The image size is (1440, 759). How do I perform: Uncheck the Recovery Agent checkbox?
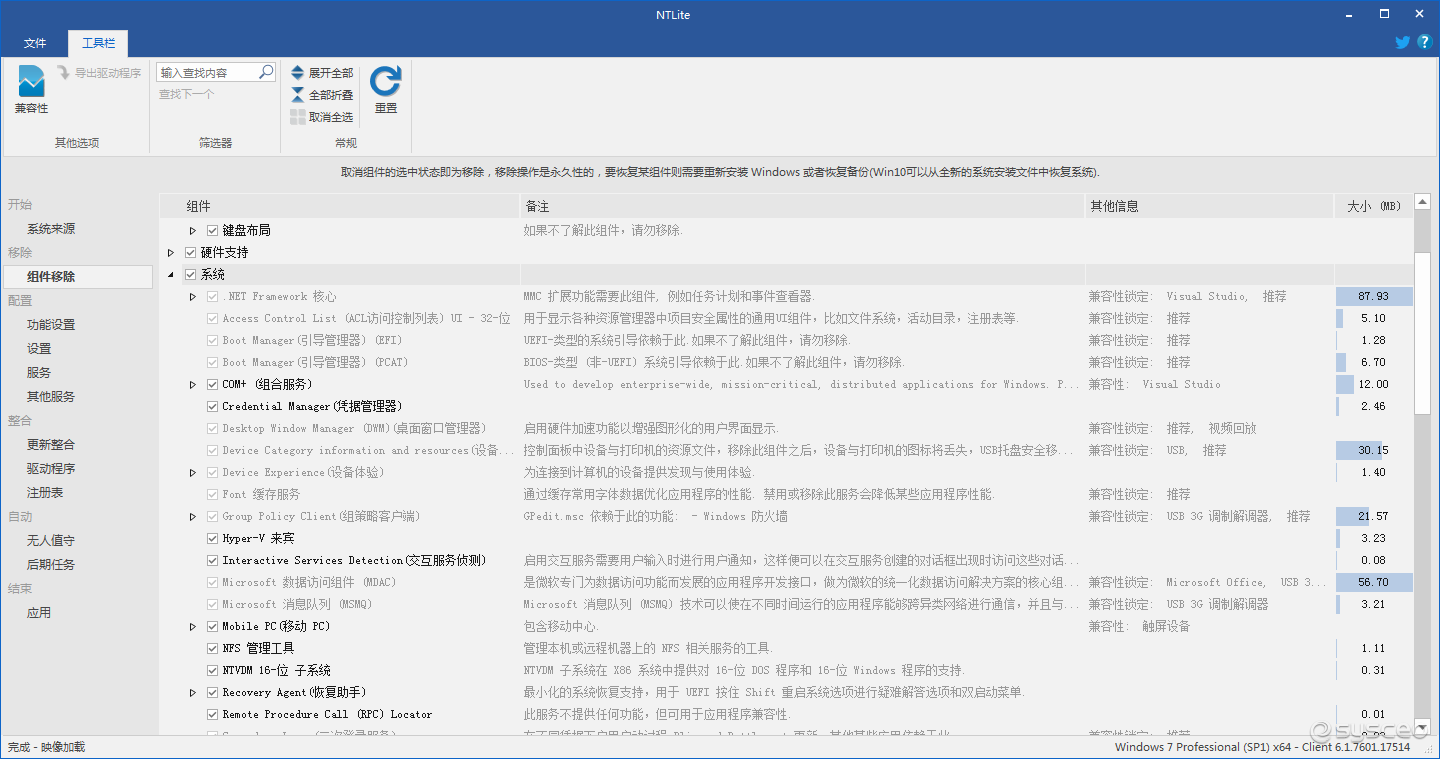point(212,693)
